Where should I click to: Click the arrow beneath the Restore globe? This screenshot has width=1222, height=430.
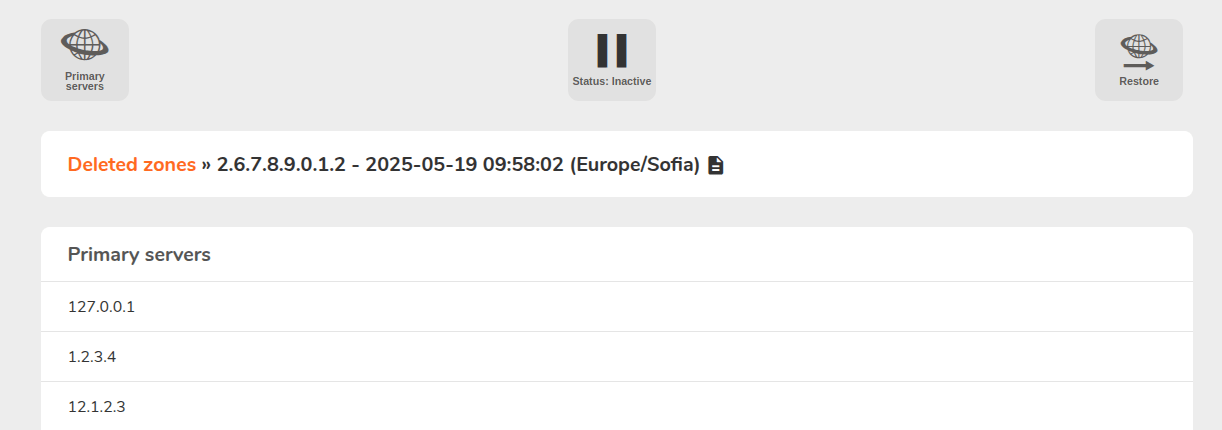tap(1139, 65)
